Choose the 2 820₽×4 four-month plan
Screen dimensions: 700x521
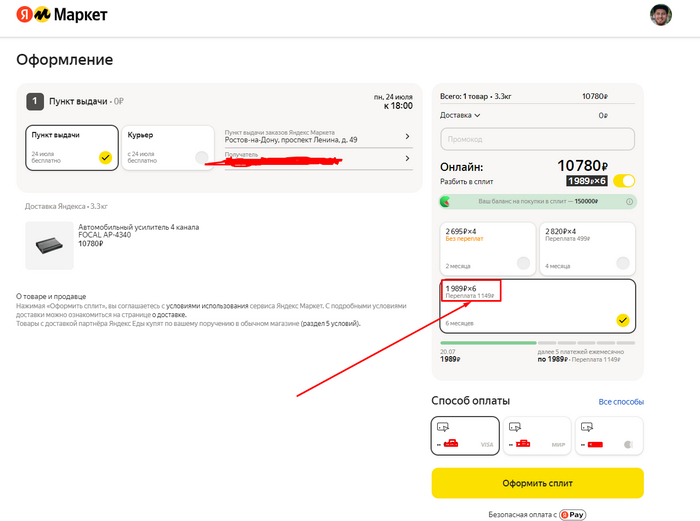click(585, 248)
